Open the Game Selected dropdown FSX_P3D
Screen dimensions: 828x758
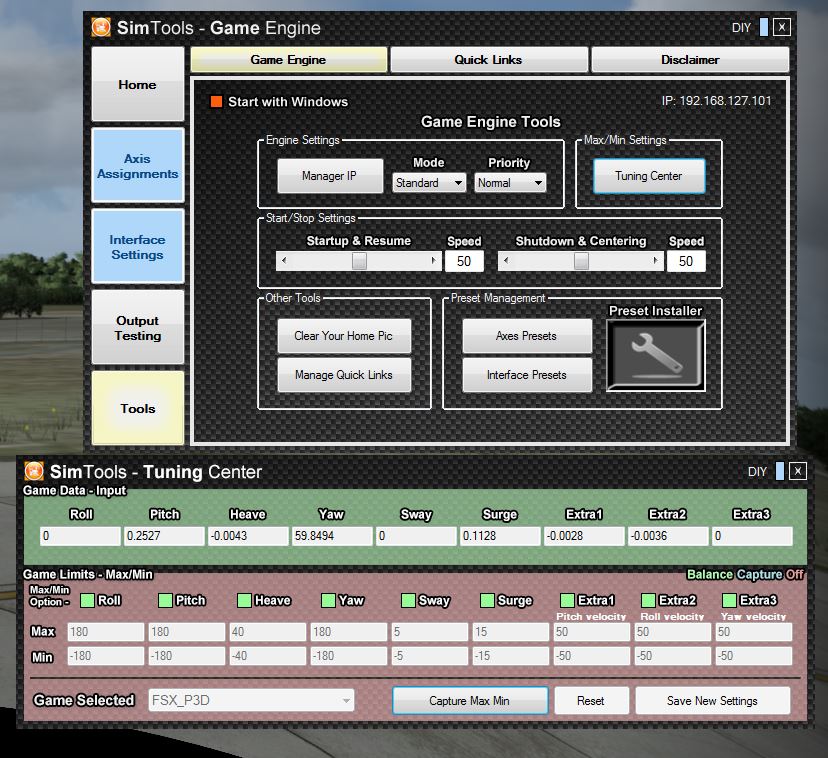pos(251,700)
